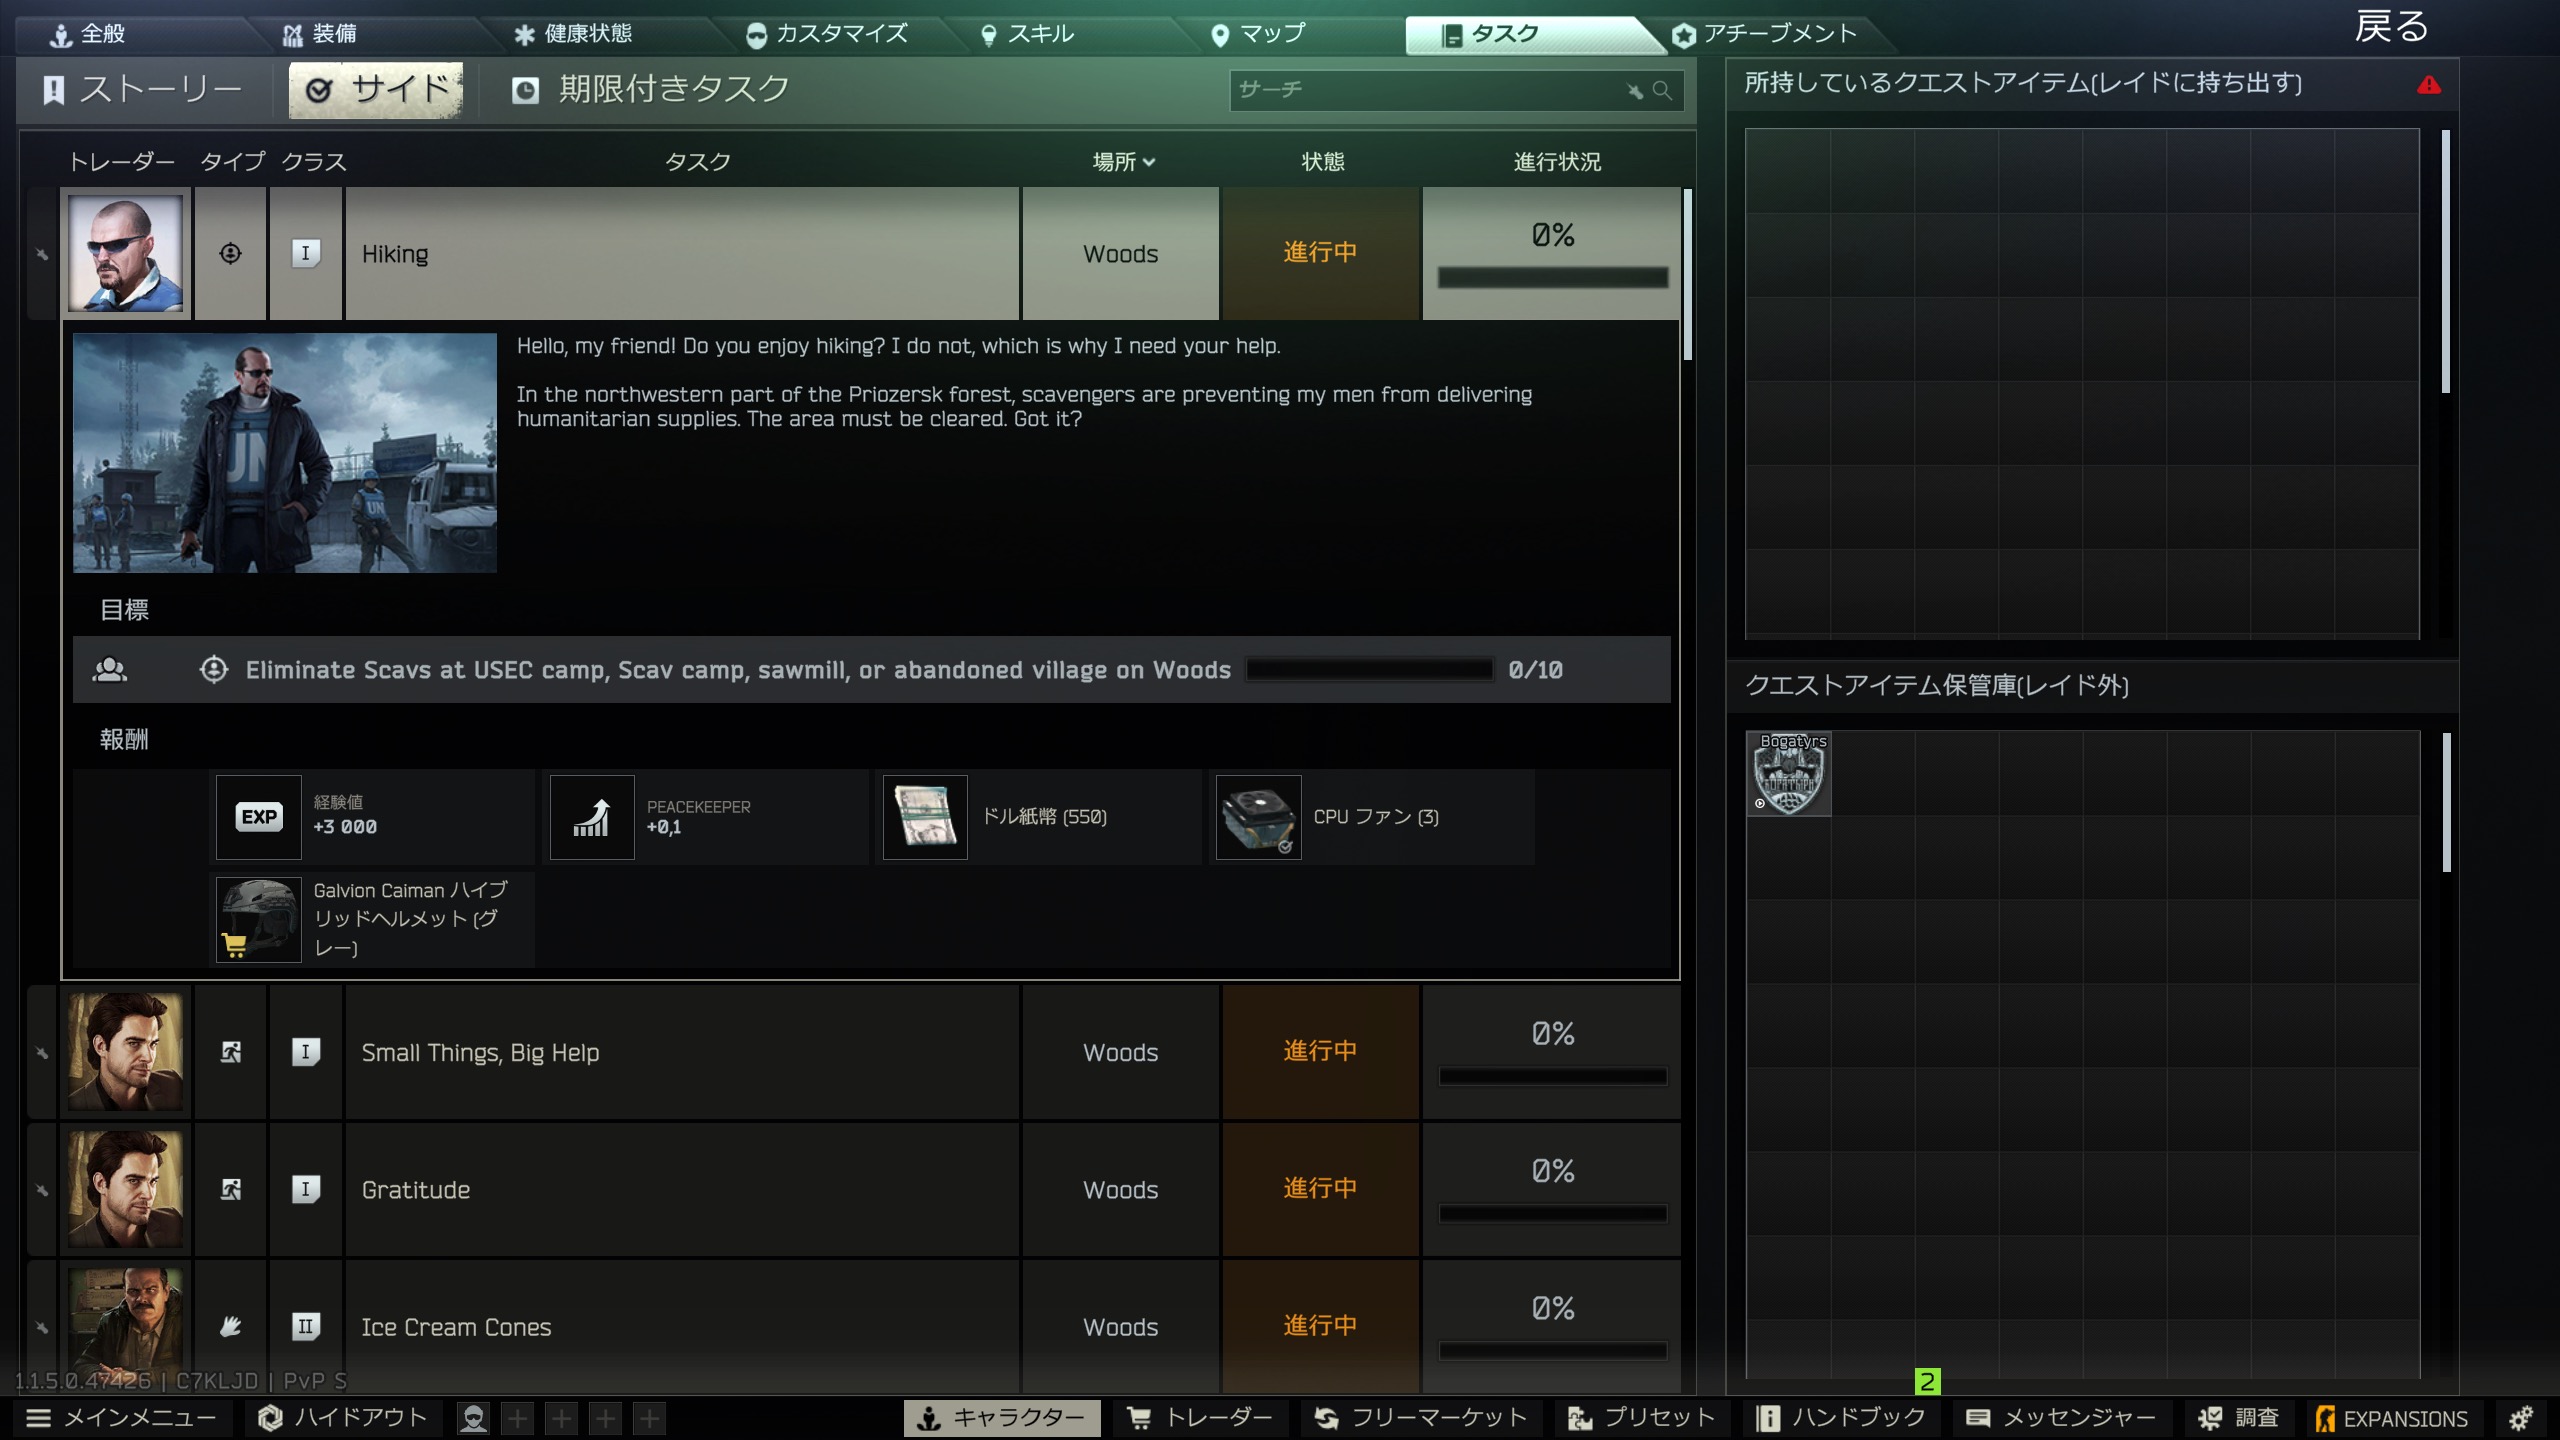Go to the アチーブメント tab
2560x1440 pixels.
[x=1765, y=34]
